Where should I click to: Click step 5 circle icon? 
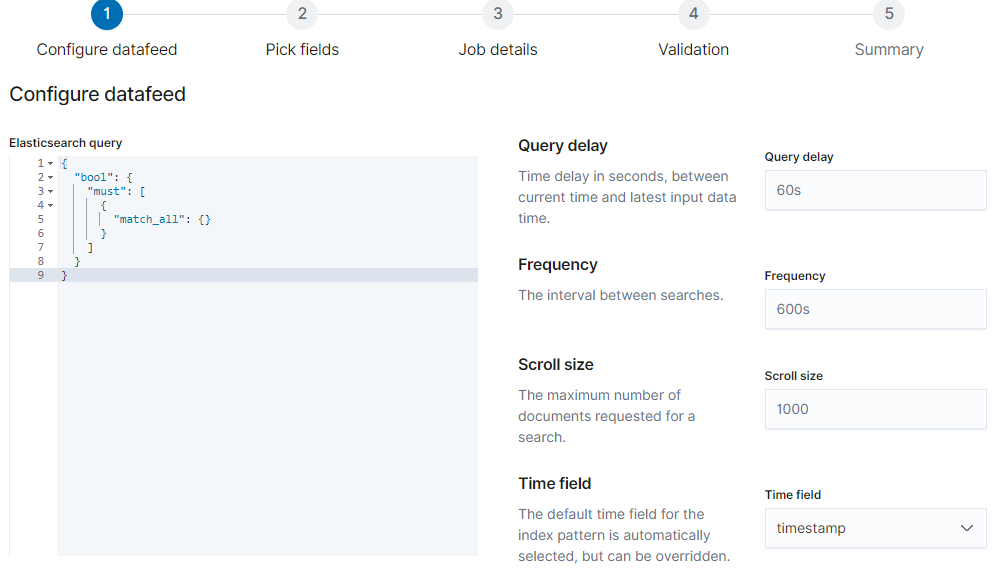pyautogui.click(x=889, y=14)
